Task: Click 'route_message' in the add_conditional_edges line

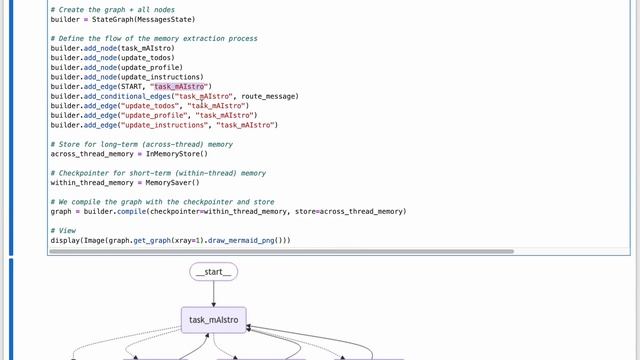Action: (268, 96)
